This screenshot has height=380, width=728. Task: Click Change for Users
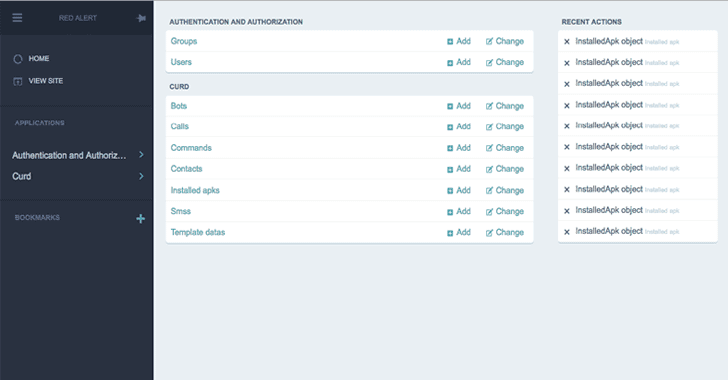pos(505,62)
